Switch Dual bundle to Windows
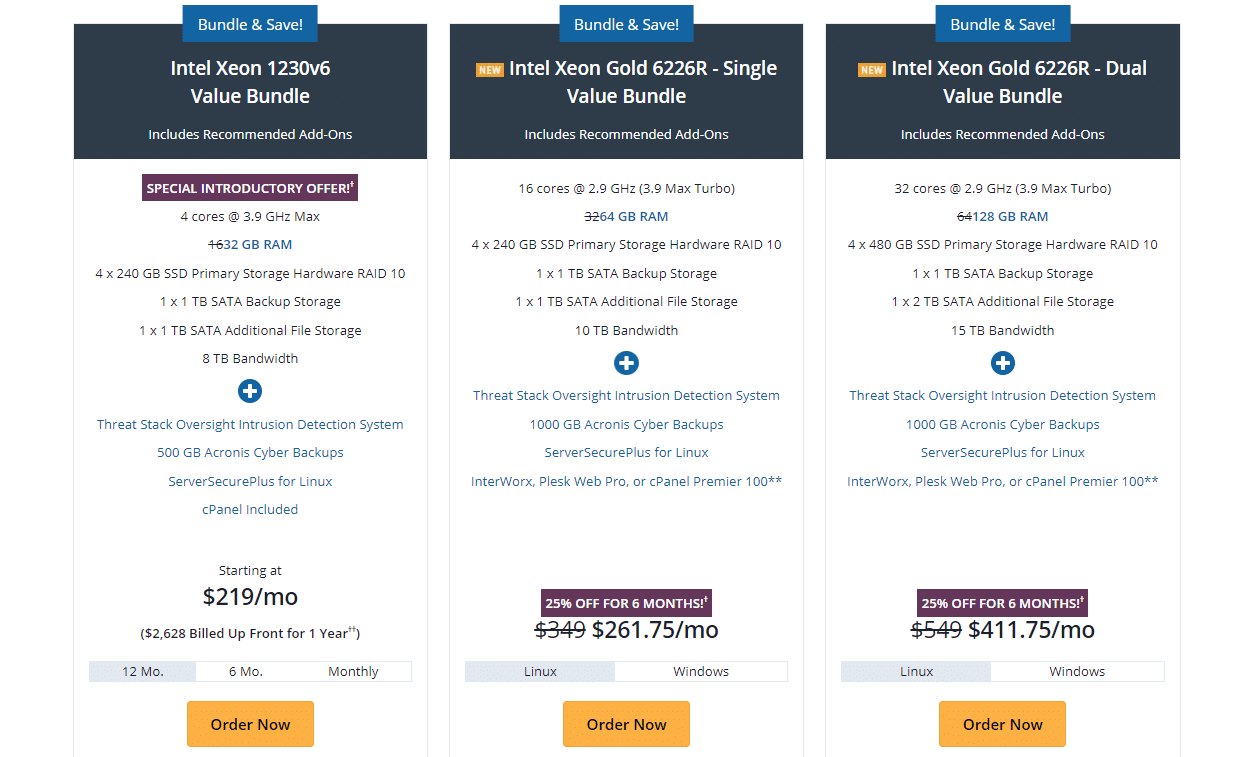This screenshot has width=1247, height=757. click(1077, 671)
